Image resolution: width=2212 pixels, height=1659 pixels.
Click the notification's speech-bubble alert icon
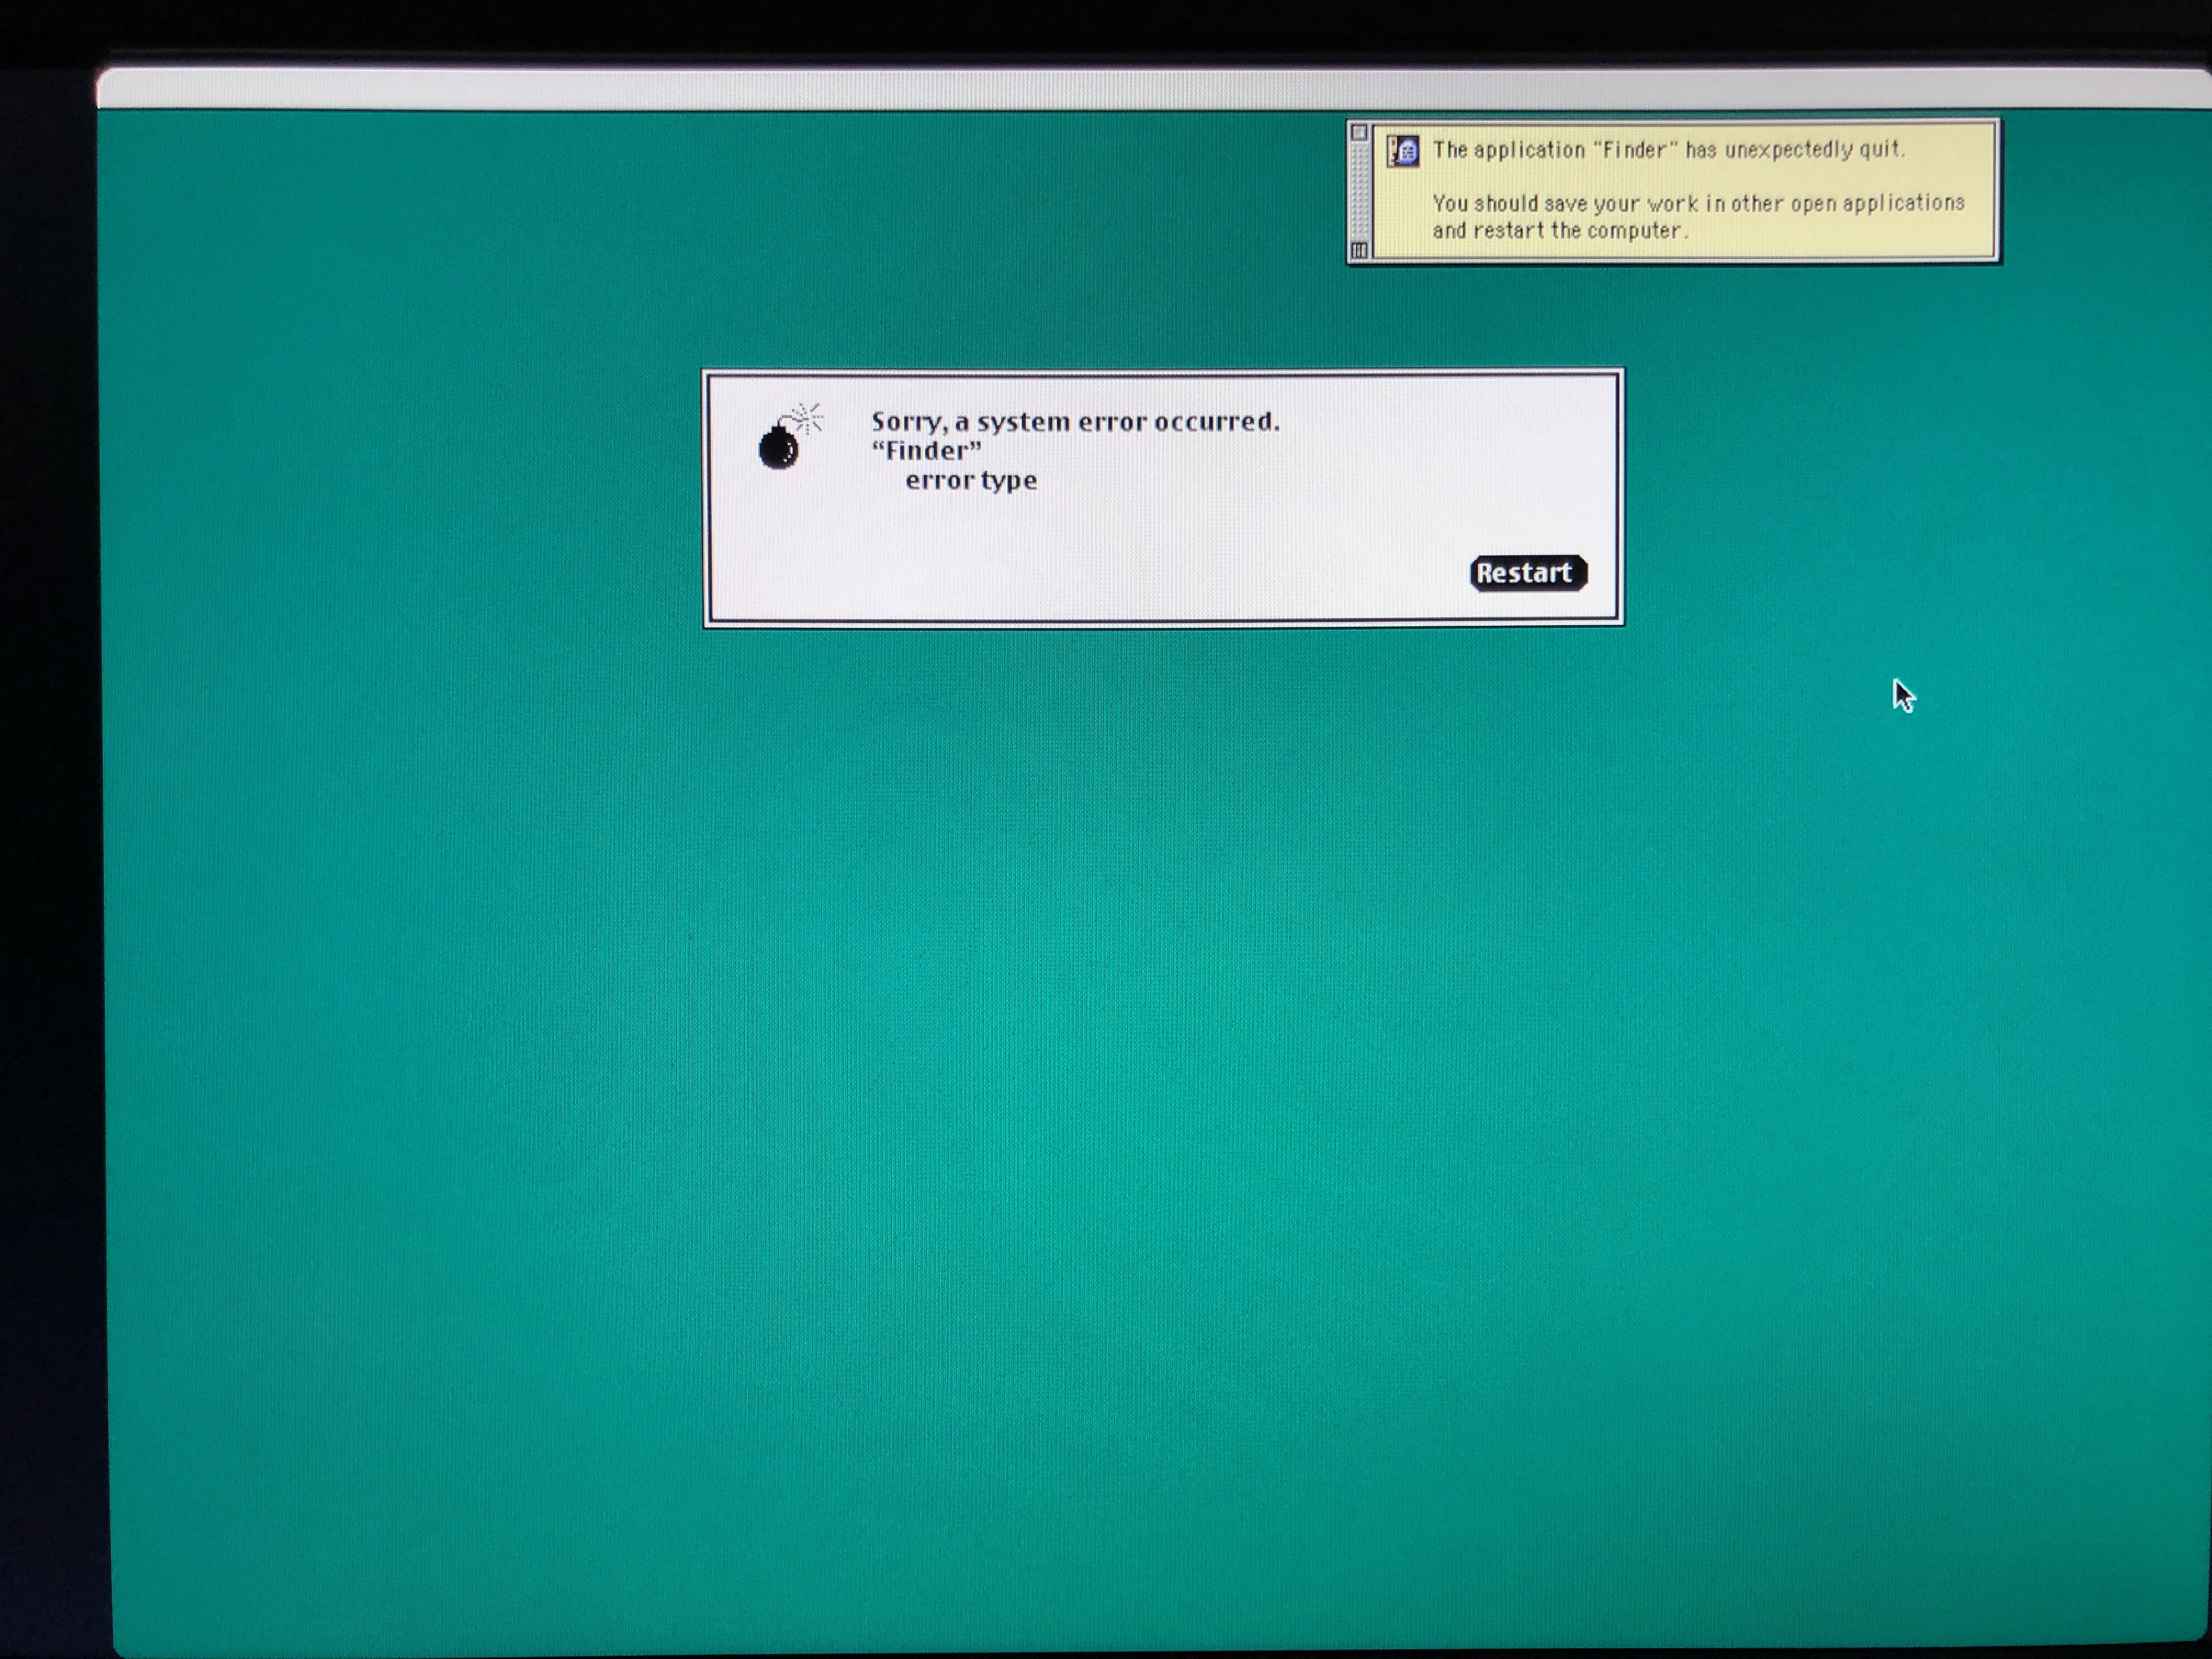tap(1403, 151)
